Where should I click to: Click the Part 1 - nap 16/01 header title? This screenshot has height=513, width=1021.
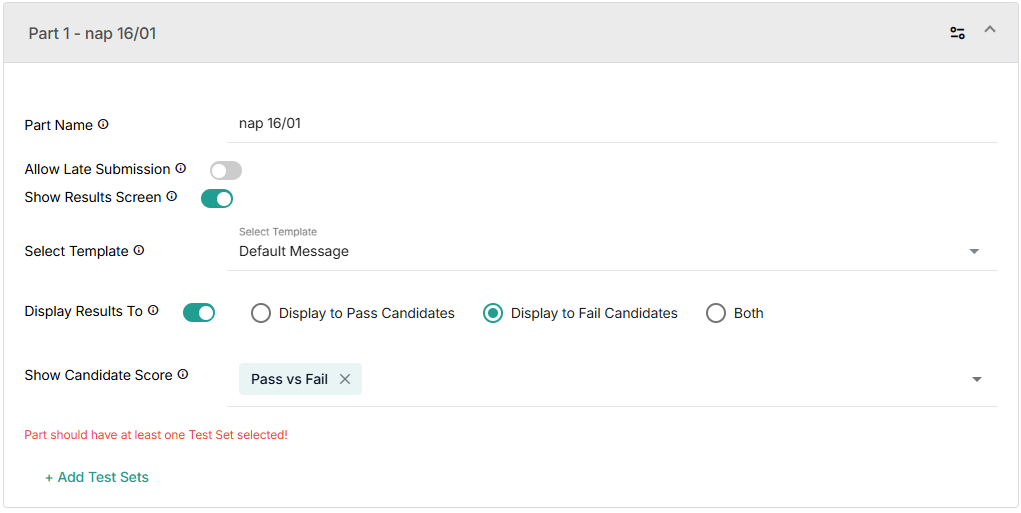92,33
